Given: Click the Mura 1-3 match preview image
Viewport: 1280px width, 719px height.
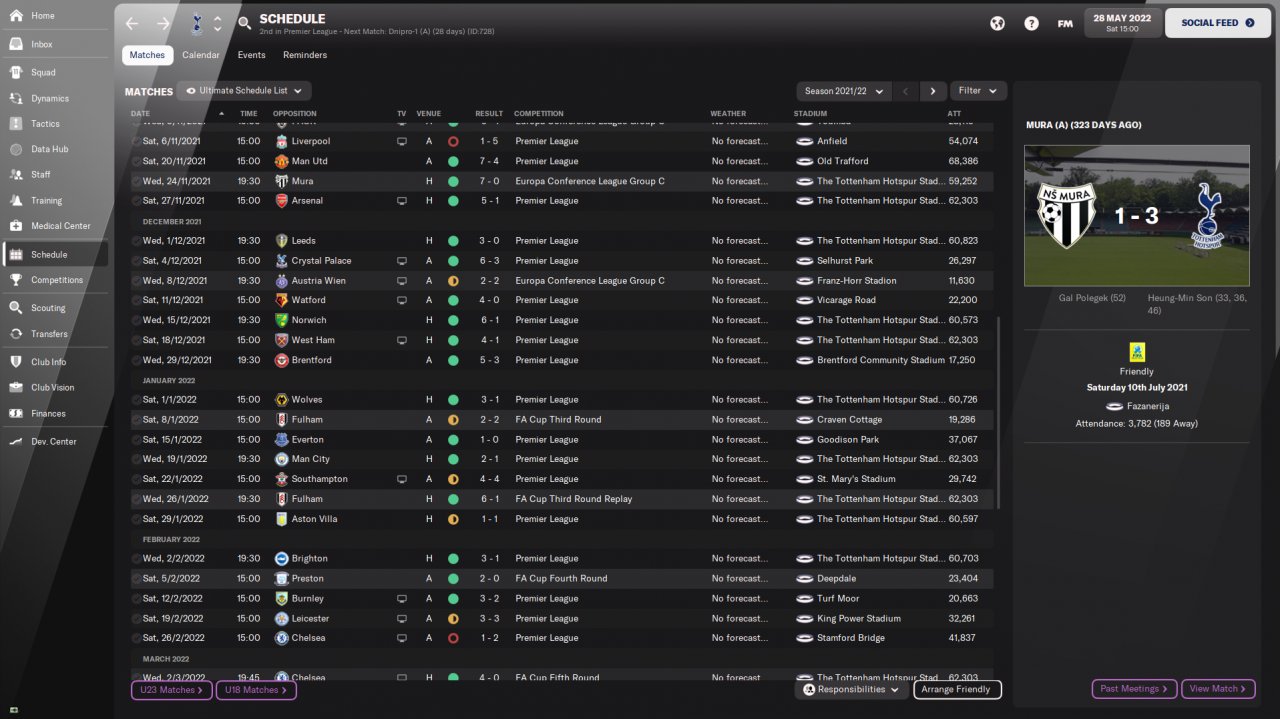Looking at the screenshot, I should 1136,216.
